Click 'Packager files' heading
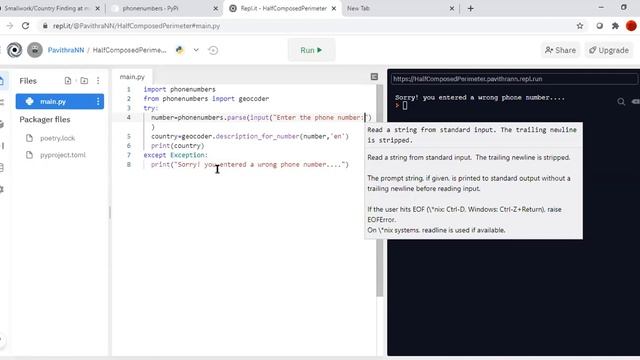640x360 pixels. [x=45, y=120]
